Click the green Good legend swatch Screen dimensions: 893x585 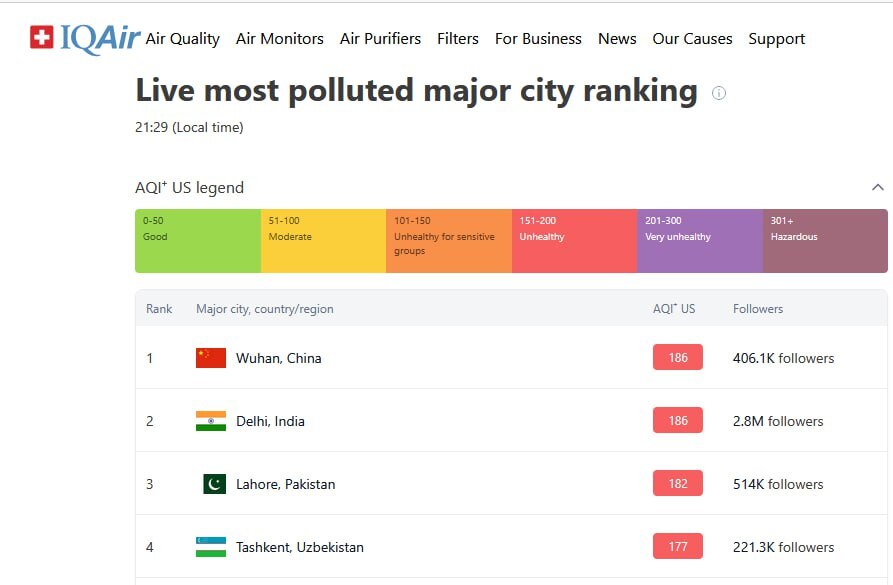198,240
